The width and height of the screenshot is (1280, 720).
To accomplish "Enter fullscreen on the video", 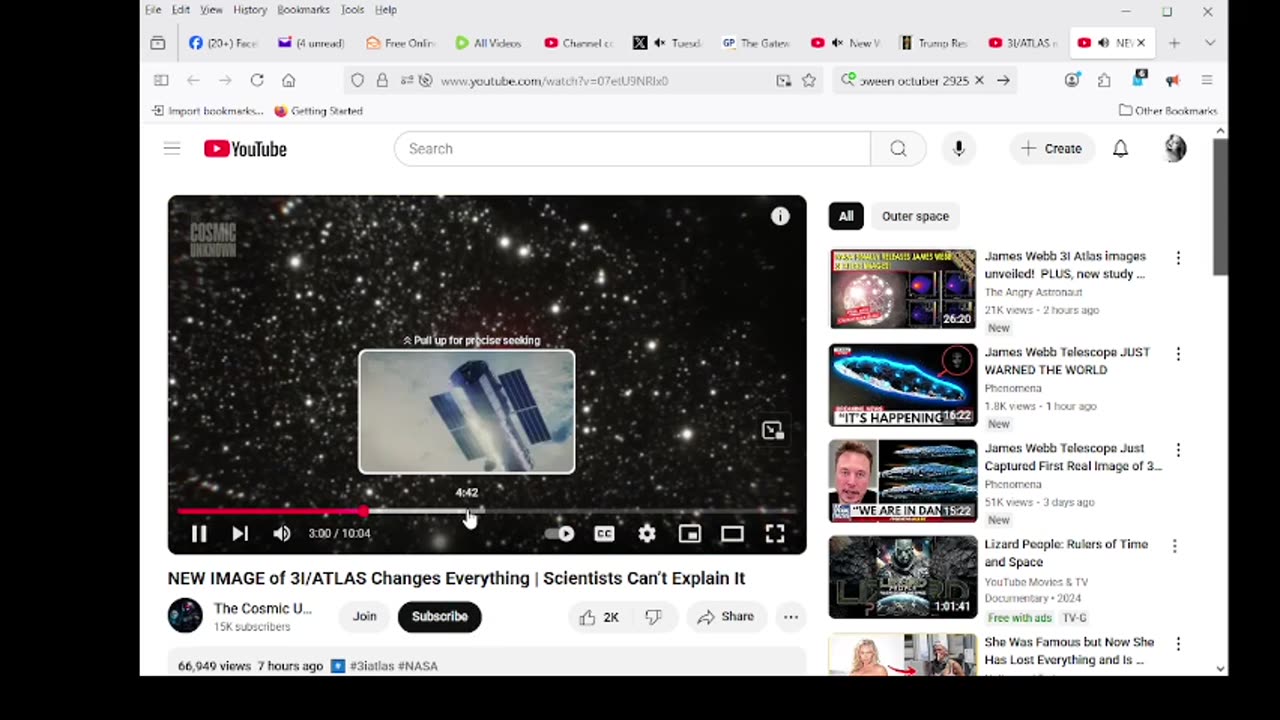I will [x=775, y=534].
